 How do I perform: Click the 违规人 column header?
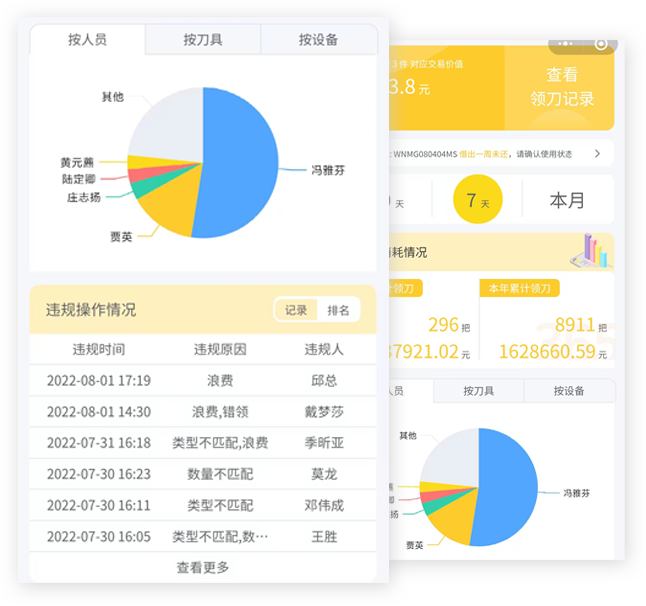[x=324, y=349]
